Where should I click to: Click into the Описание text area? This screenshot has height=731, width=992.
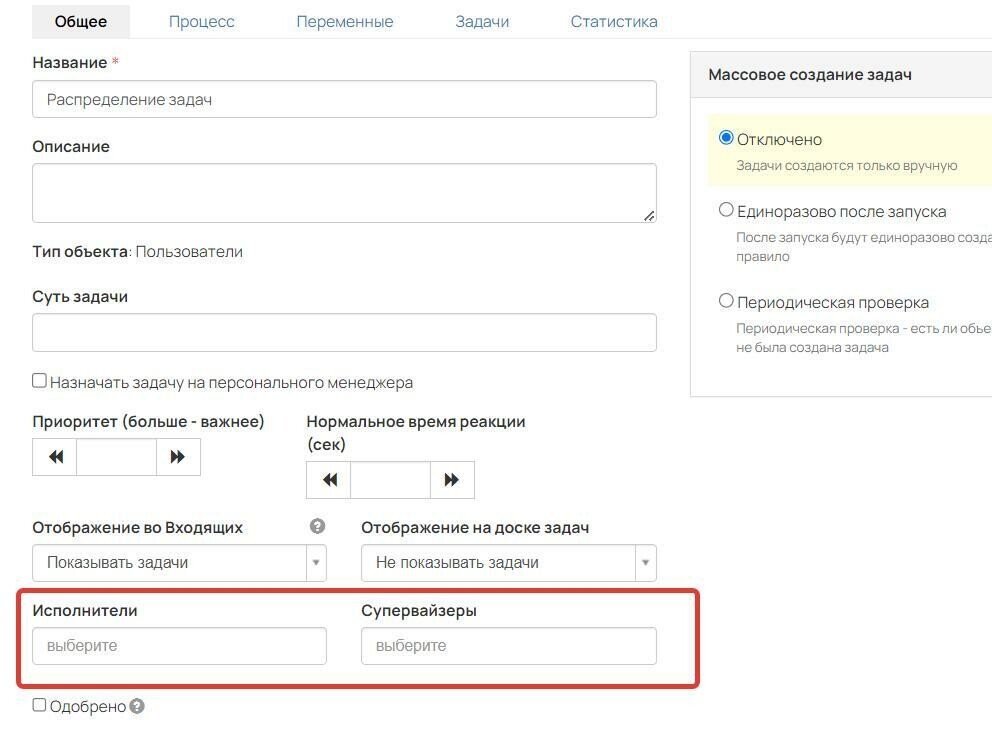tap(344, 193)
